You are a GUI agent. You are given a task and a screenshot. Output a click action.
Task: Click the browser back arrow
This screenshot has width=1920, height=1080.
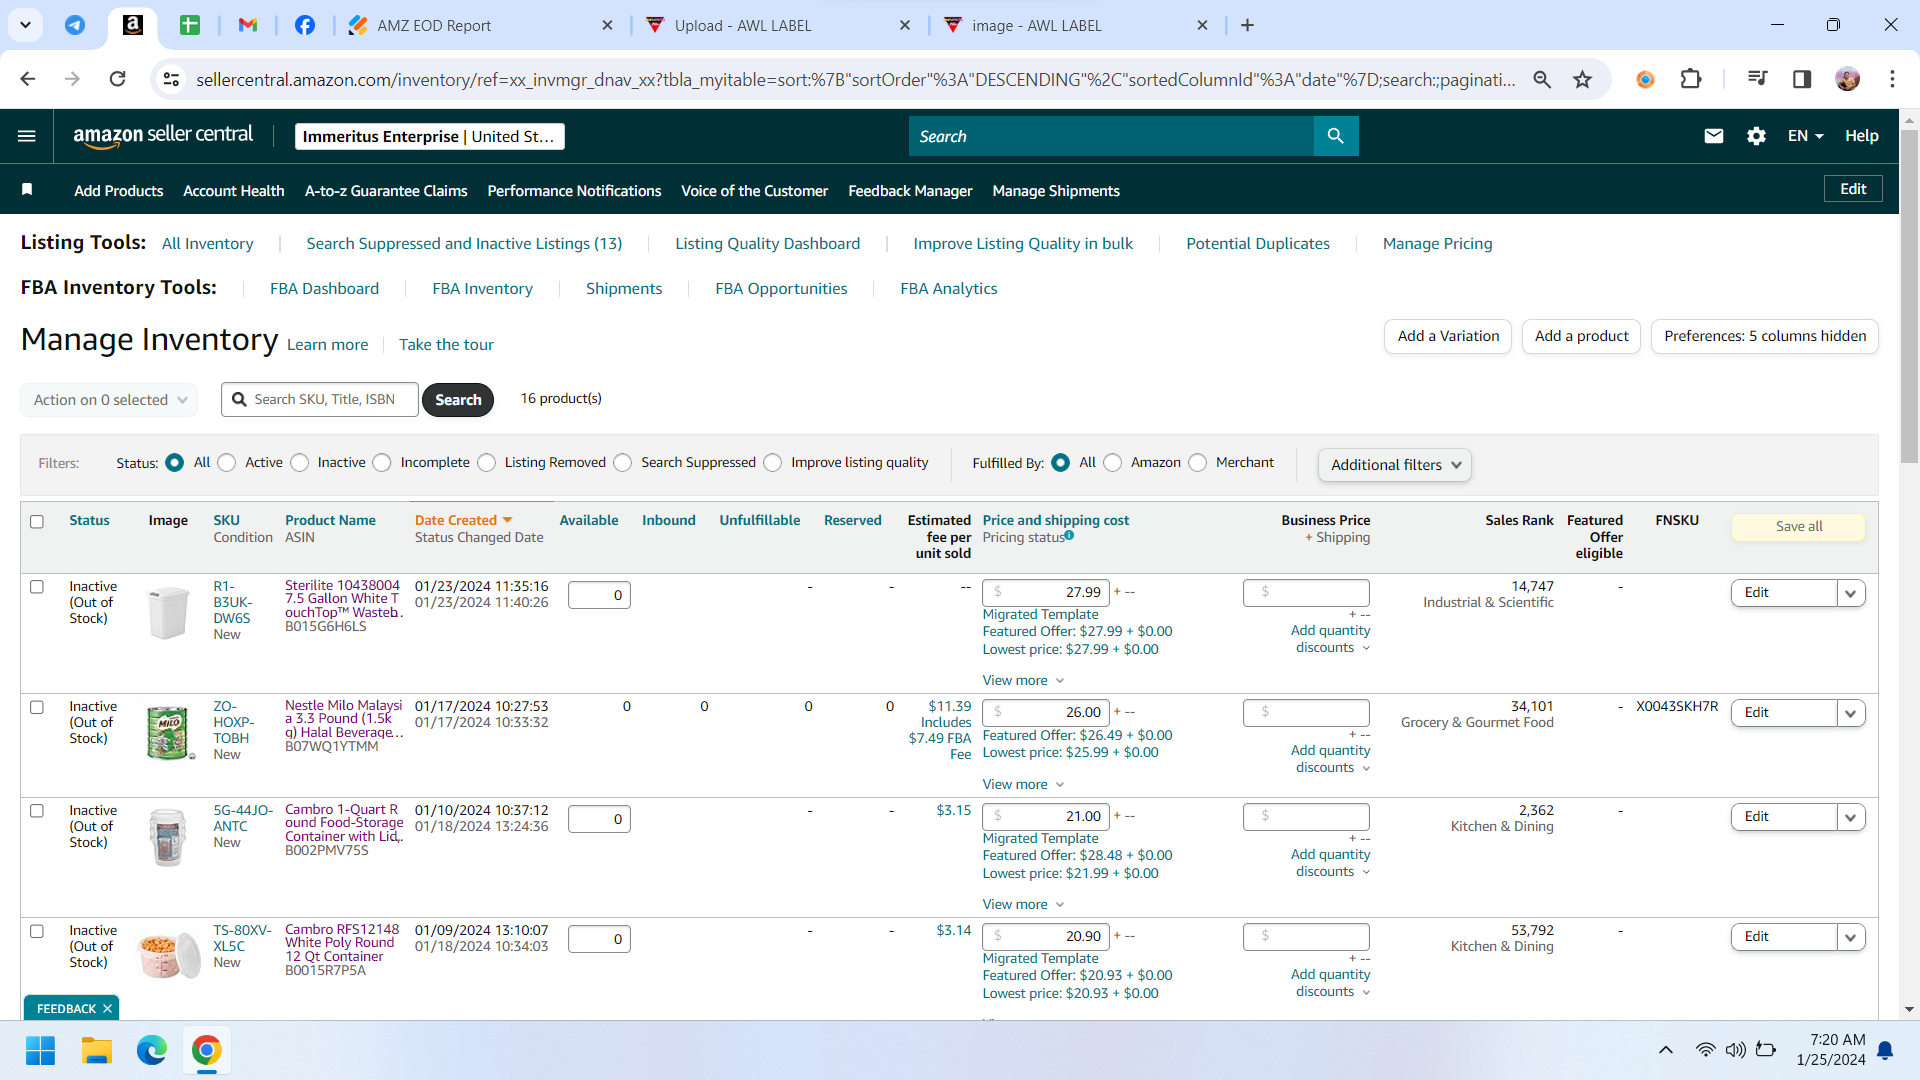click(x=28, y=79)
